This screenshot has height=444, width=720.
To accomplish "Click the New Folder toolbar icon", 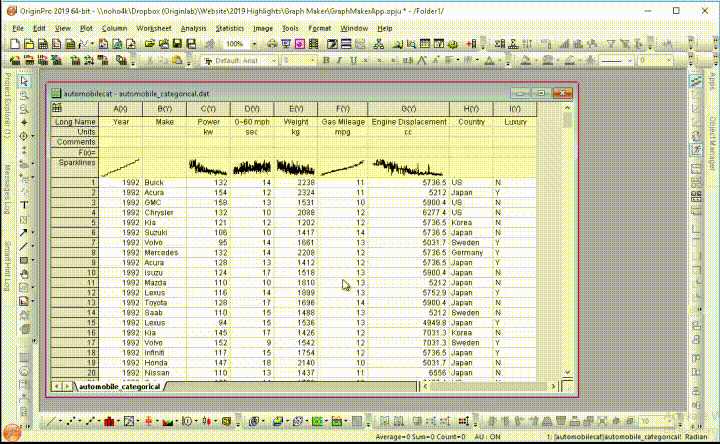I will (28, 44).
